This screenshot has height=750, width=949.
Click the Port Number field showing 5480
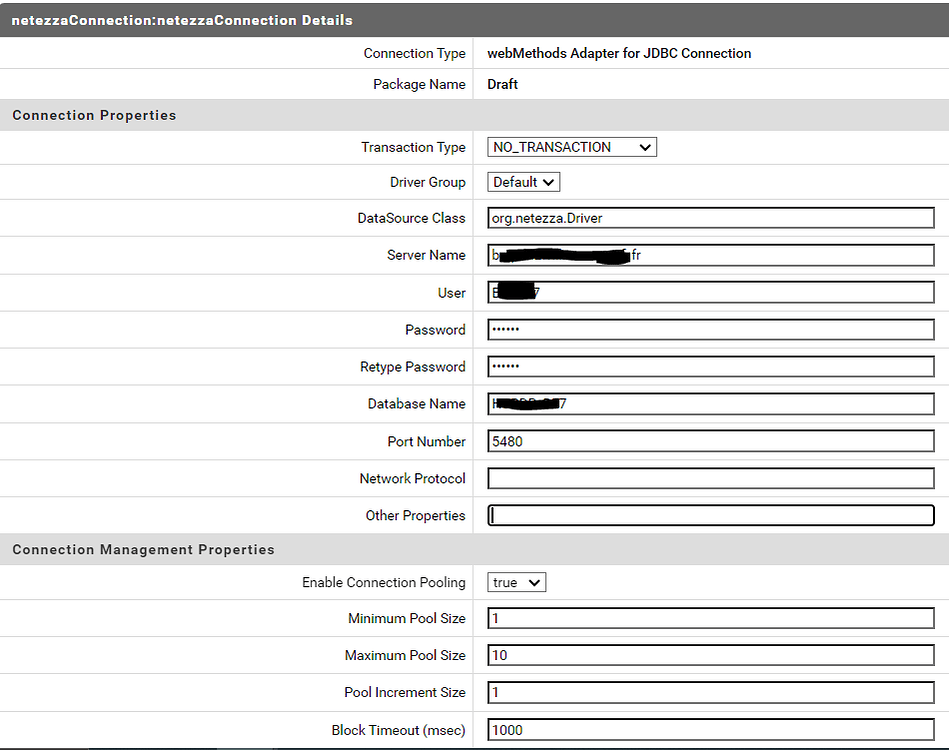click(710, 440)
